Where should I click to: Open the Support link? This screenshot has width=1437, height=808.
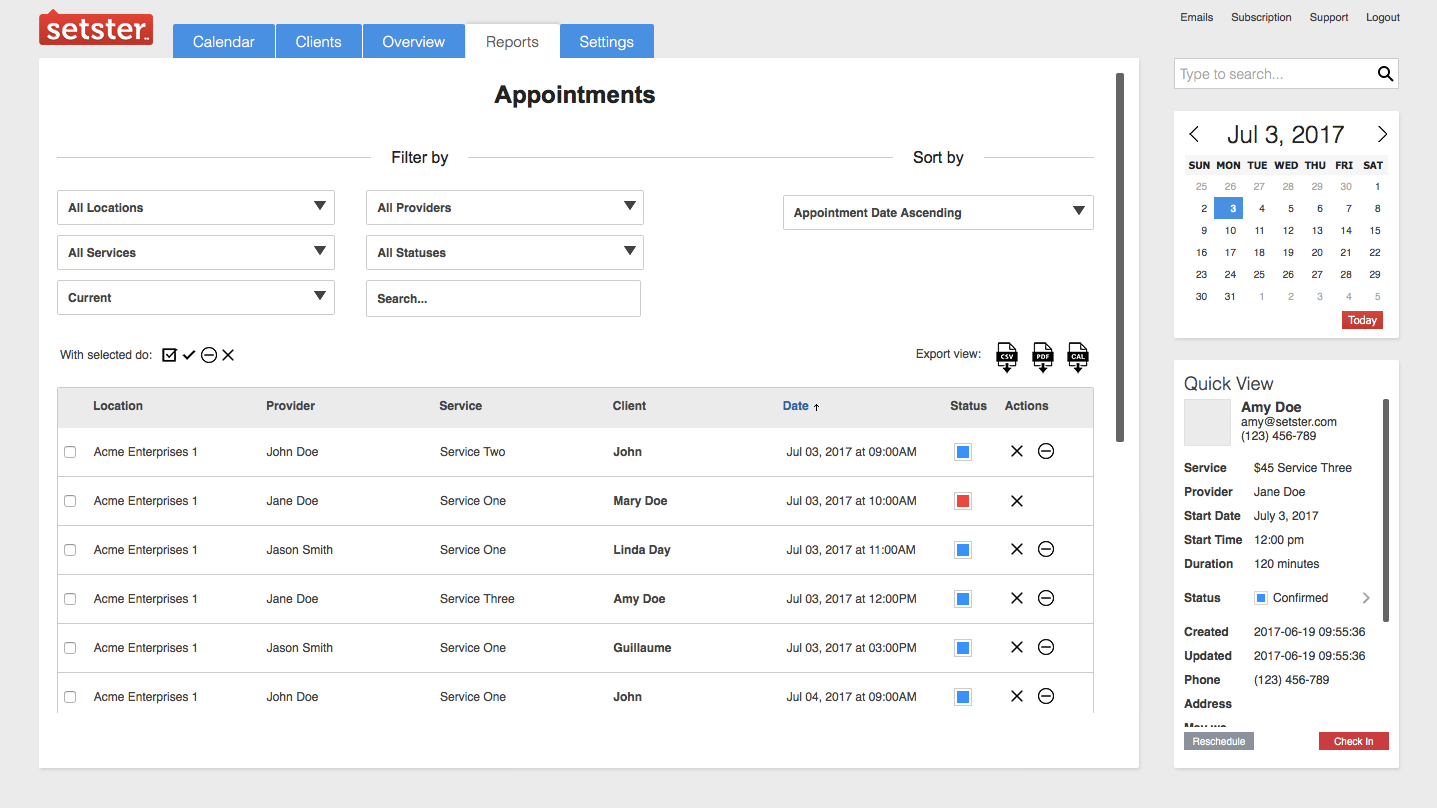click(x=1329, y=17)
